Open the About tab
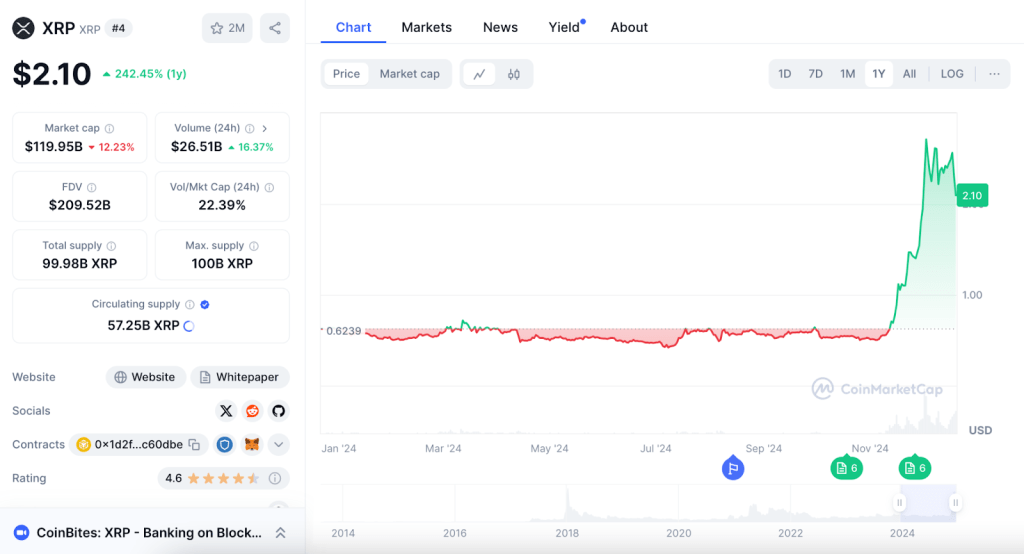This screenshot has width=1024, height=554. tap(629, 27)
